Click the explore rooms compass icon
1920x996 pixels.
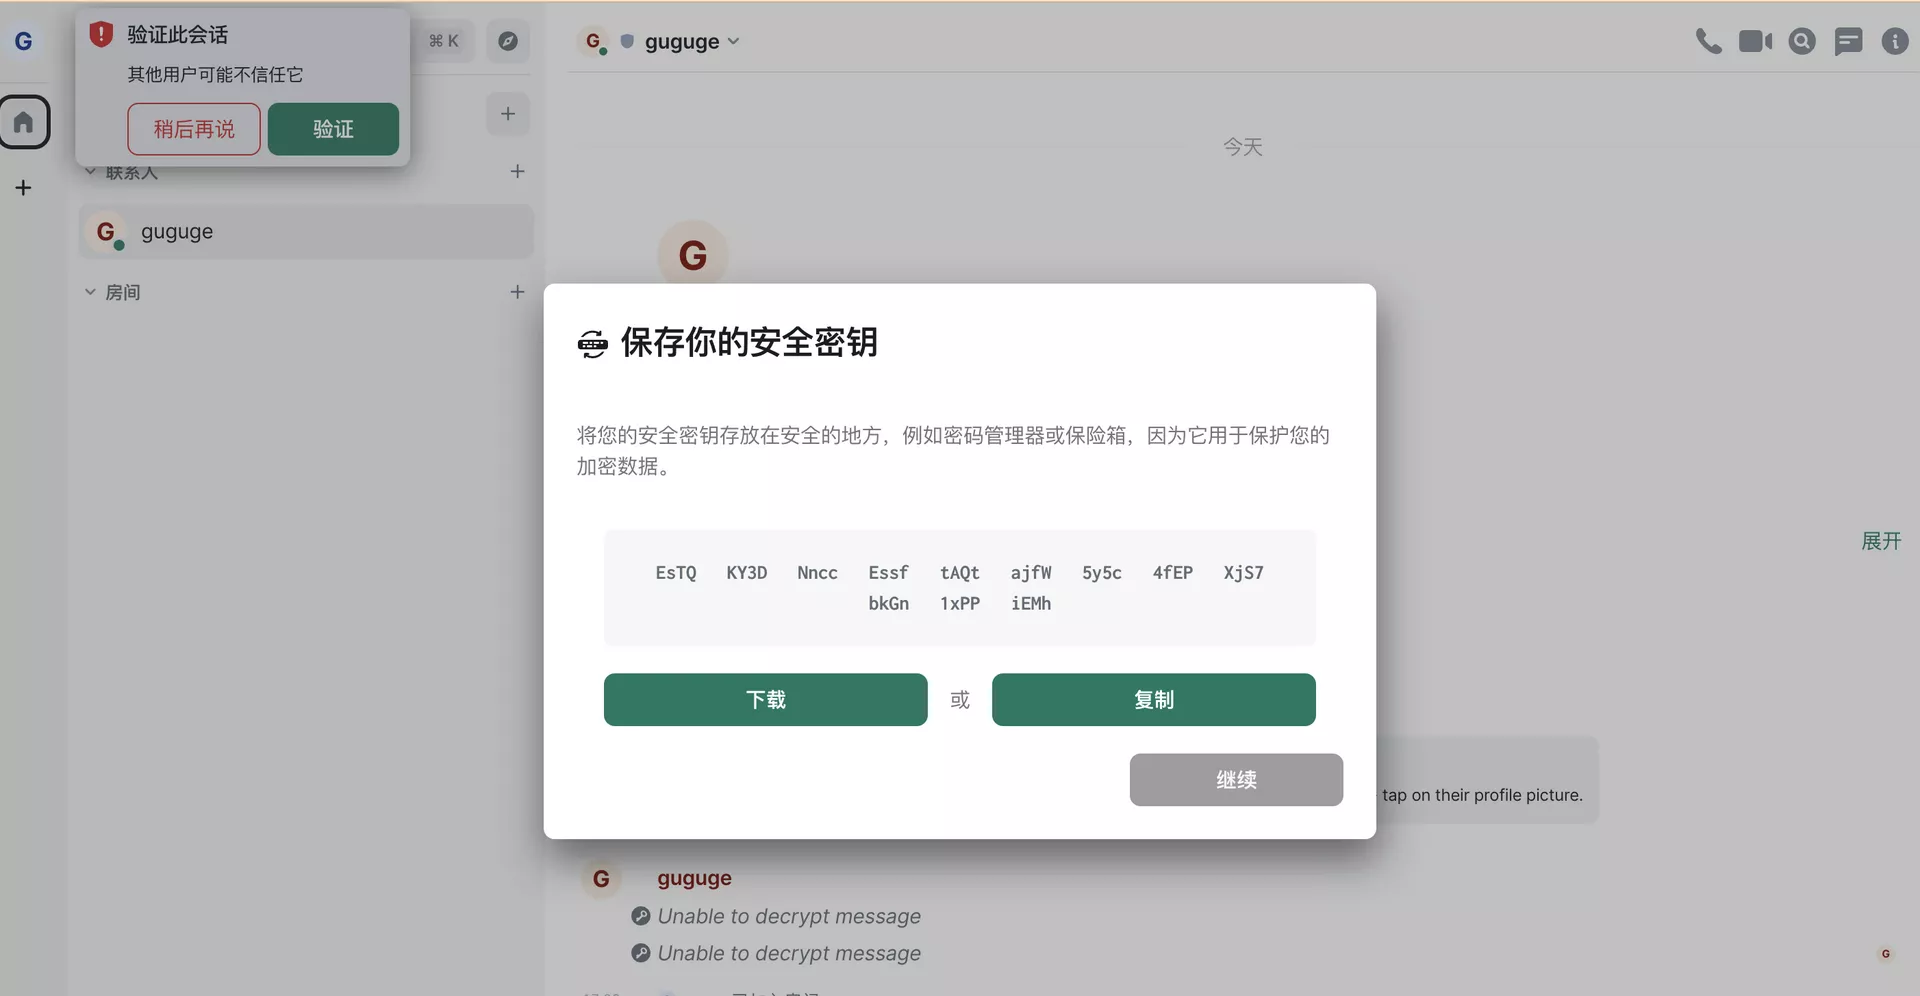pos(508,41)
